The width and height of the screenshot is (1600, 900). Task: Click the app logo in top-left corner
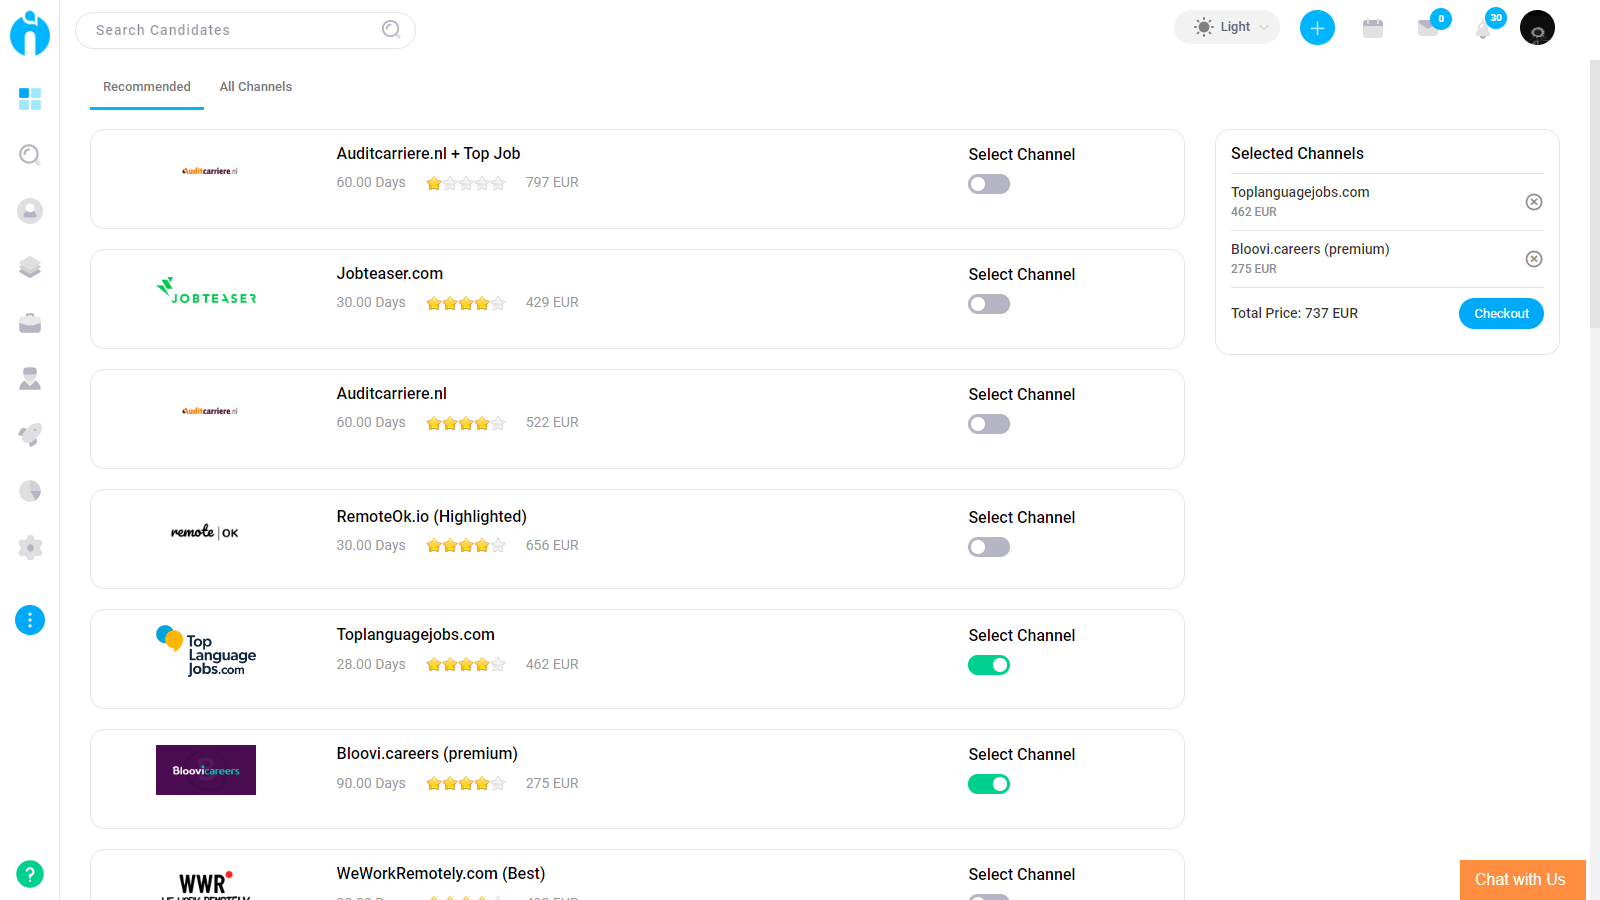coord(30,32)
